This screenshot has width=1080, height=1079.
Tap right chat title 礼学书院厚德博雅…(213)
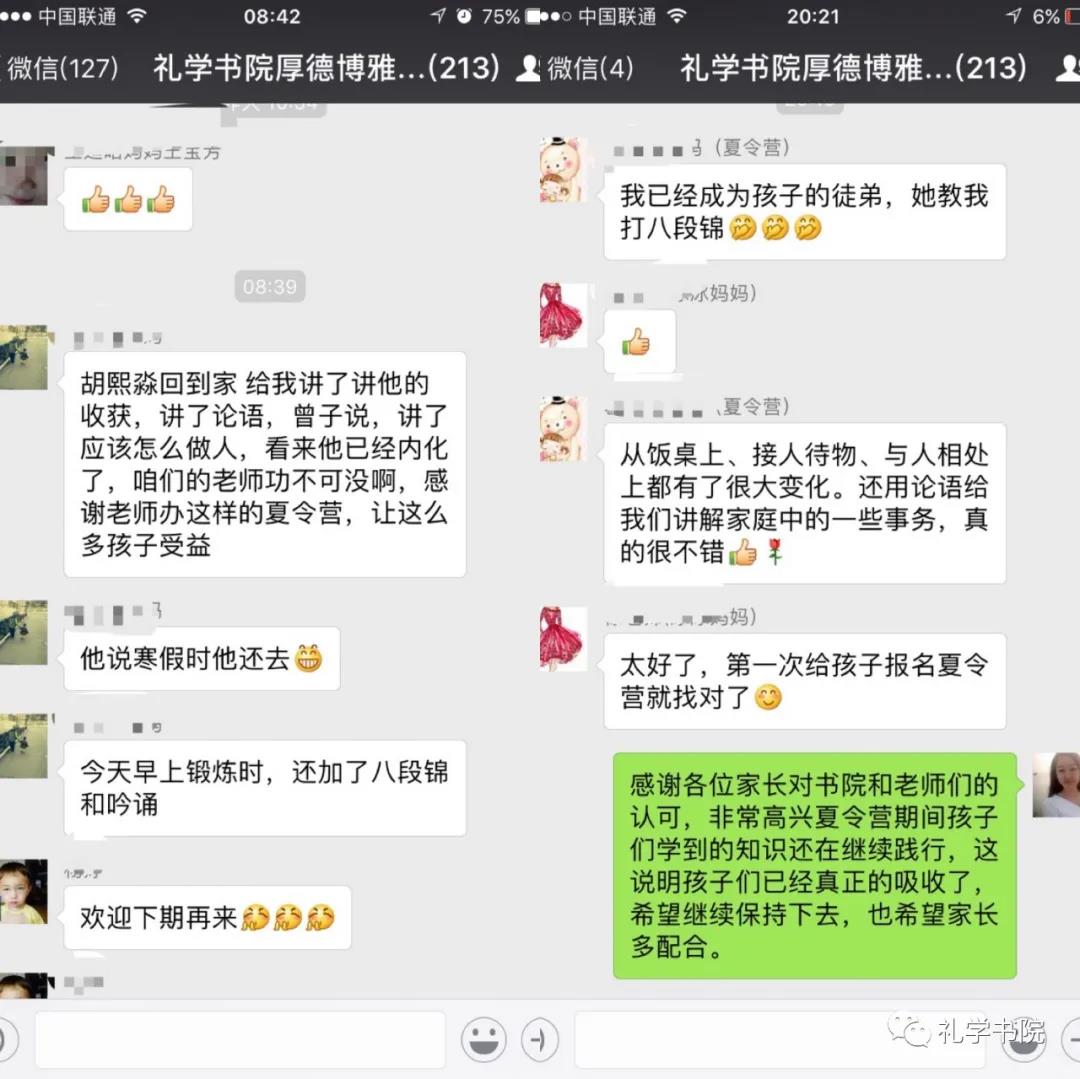tap(853, 68)
